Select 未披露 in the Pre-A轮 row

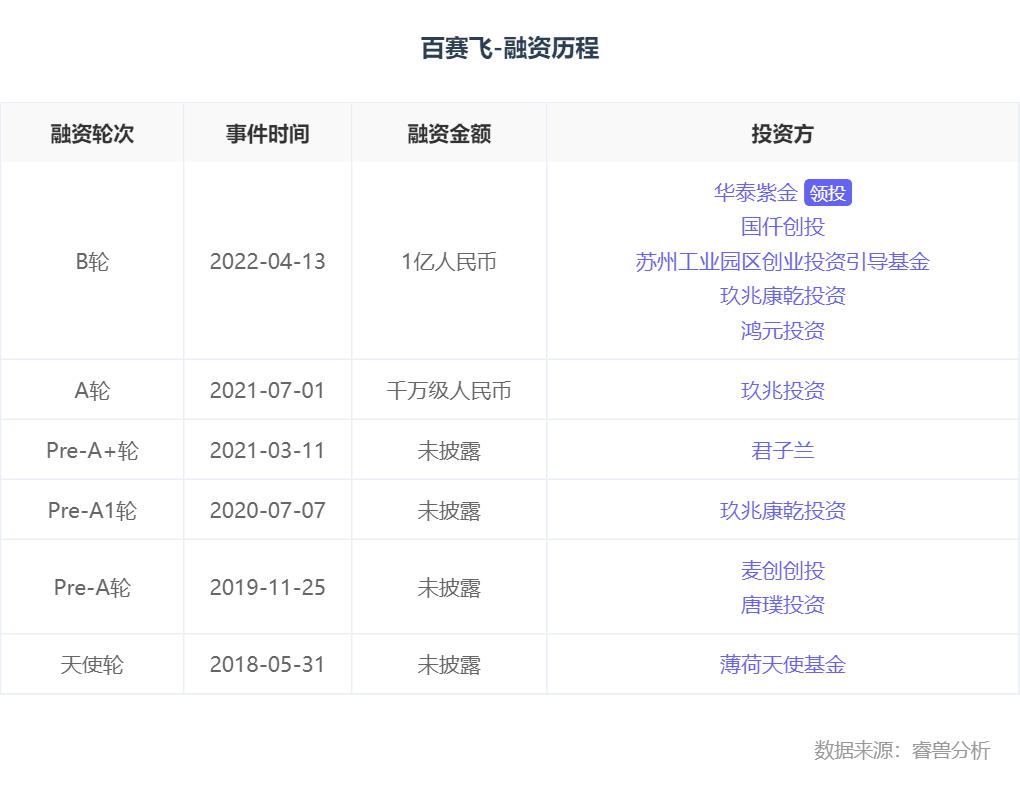coord(449,587)
